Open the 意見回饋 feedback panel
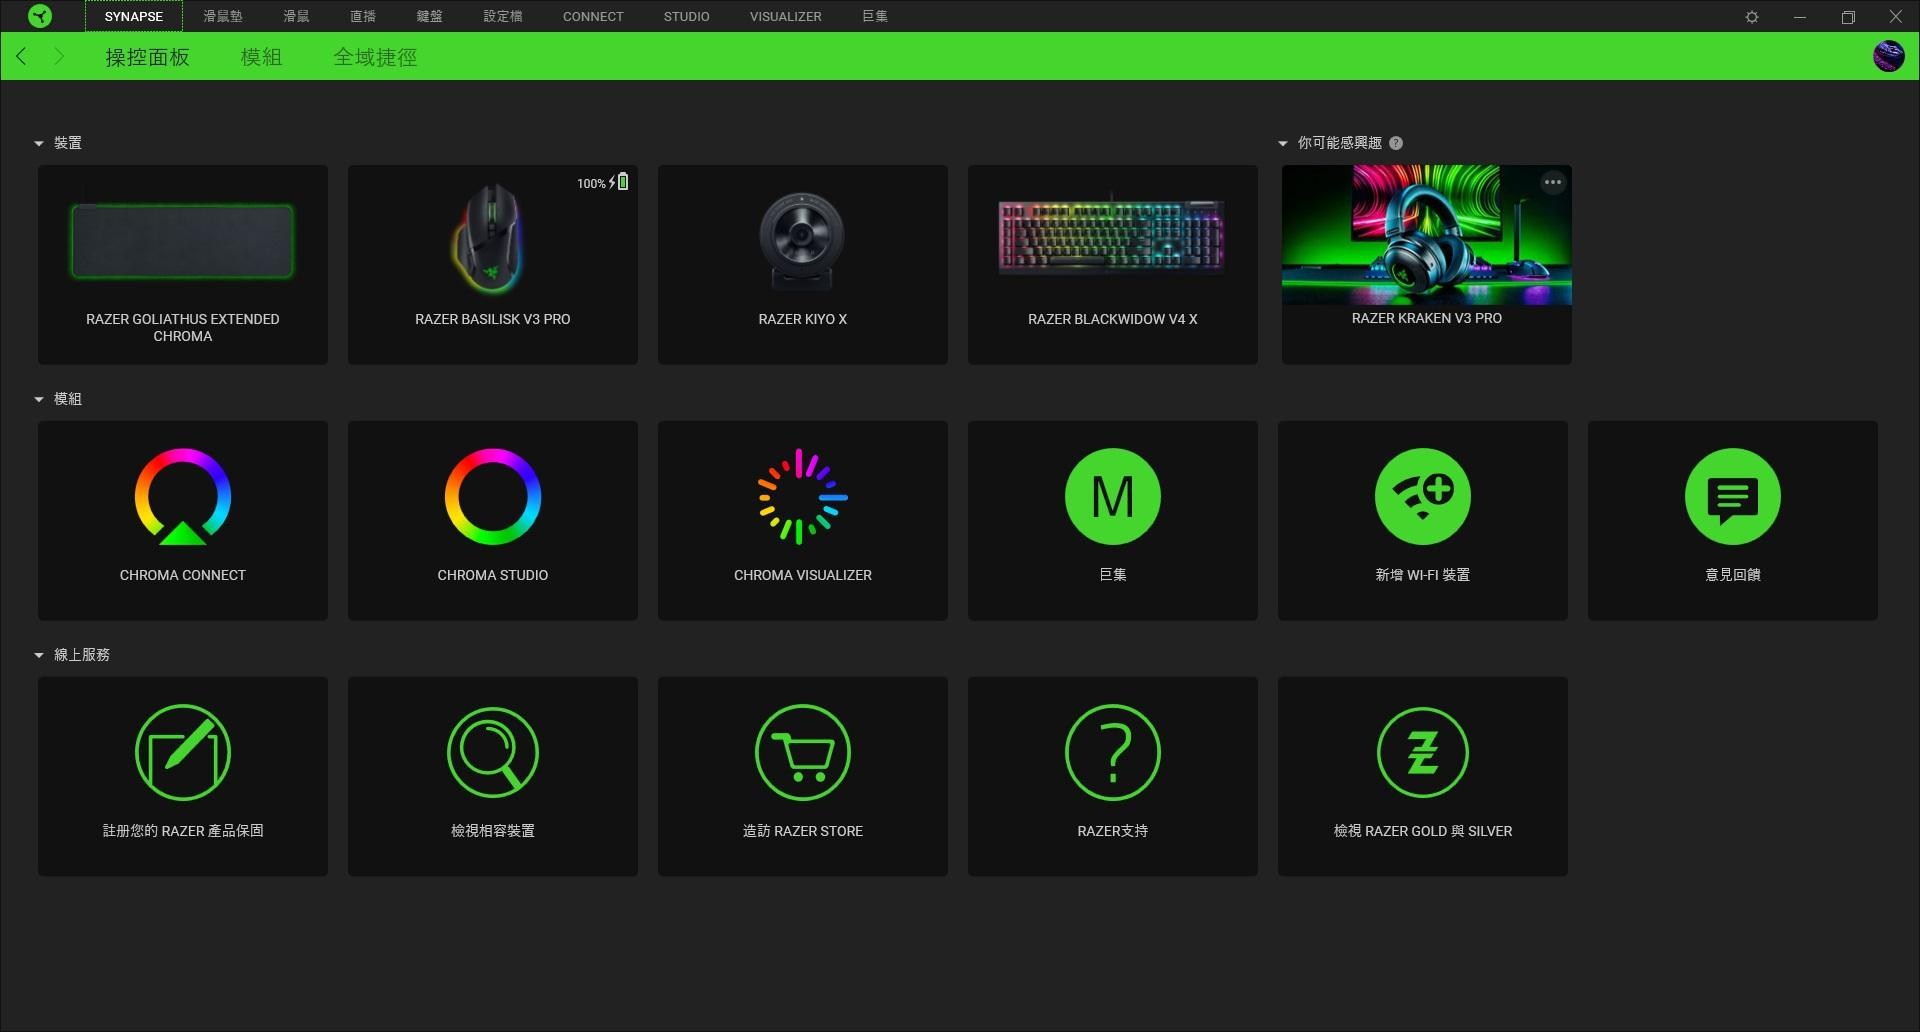The height and width of the screenshot is (1032, 1920). (1733, 496)
